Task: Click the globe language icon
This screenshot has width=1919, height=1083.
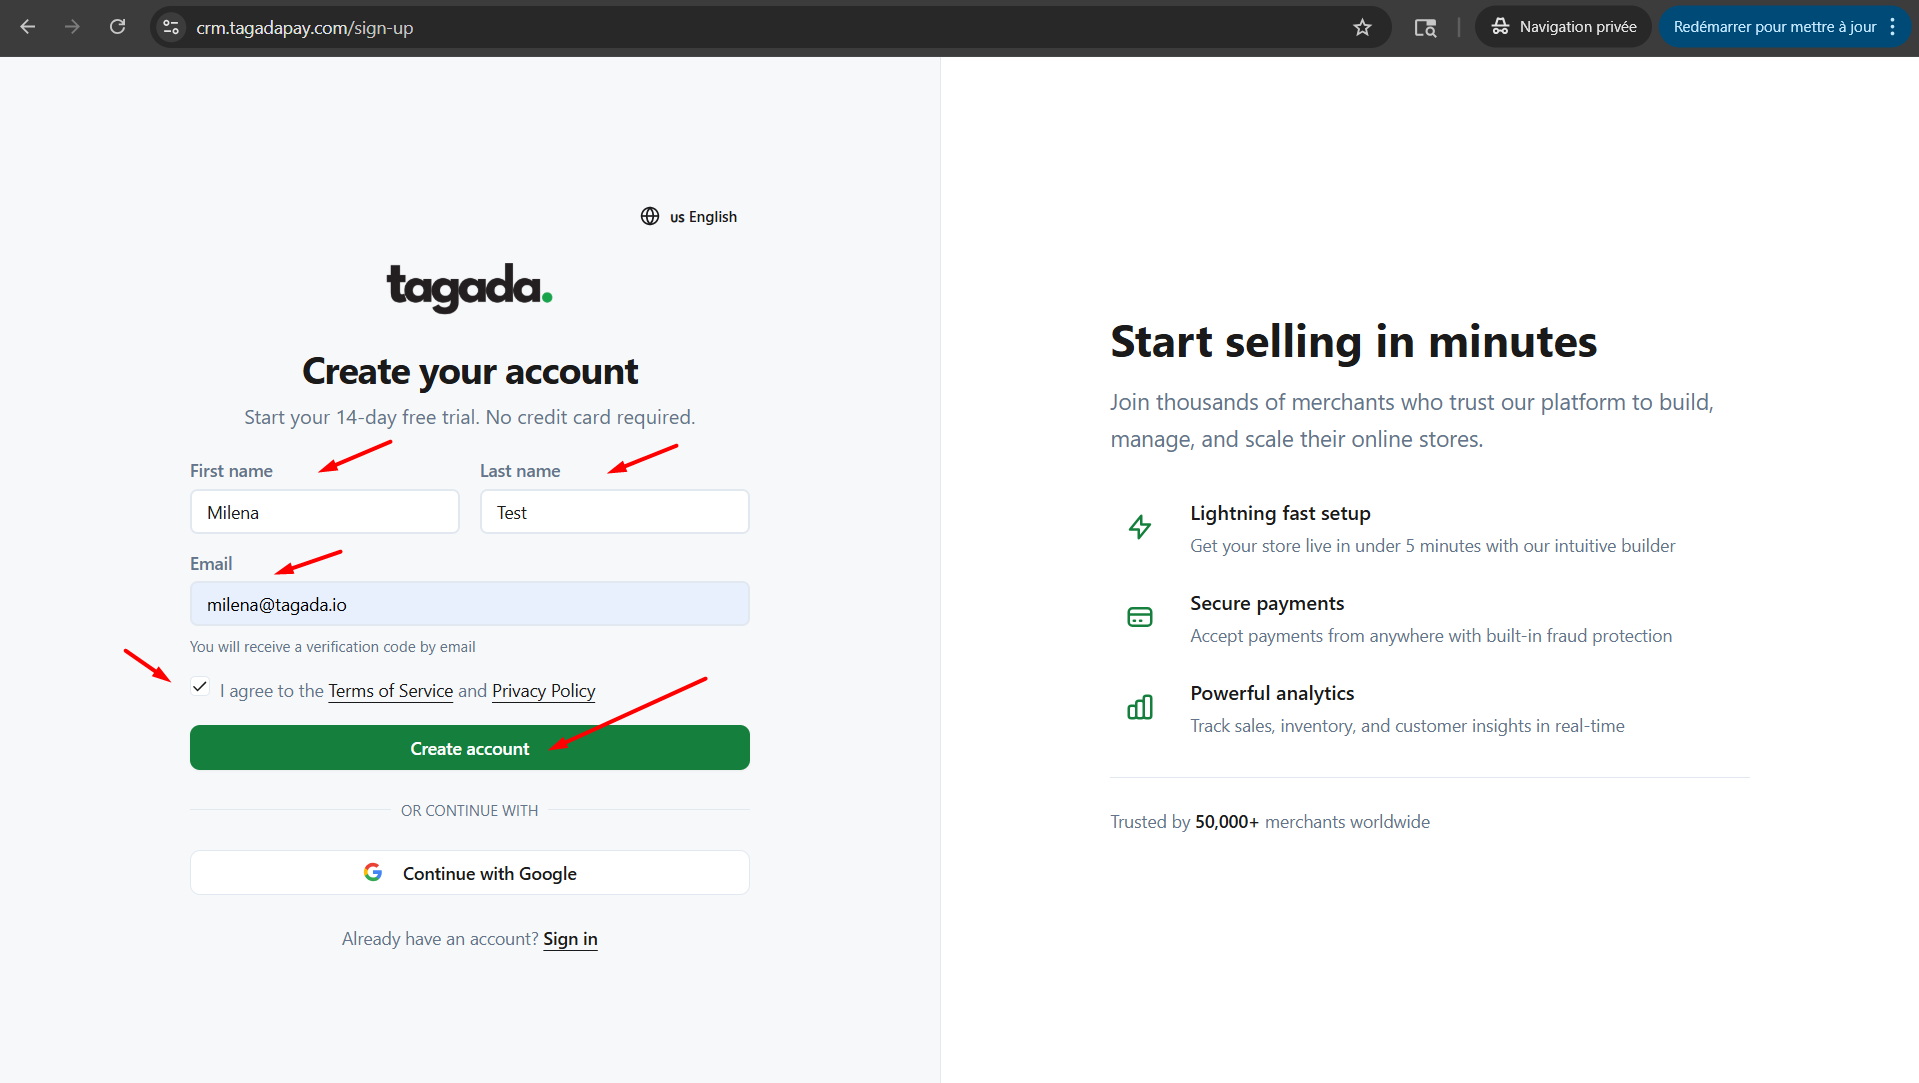Action: coord(650,216)
